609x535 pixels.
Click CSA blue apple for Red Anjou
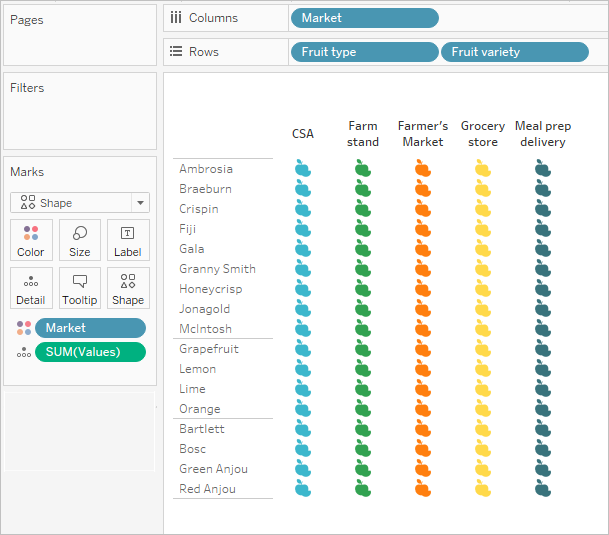pyautogui.click(x=303, y=488)
